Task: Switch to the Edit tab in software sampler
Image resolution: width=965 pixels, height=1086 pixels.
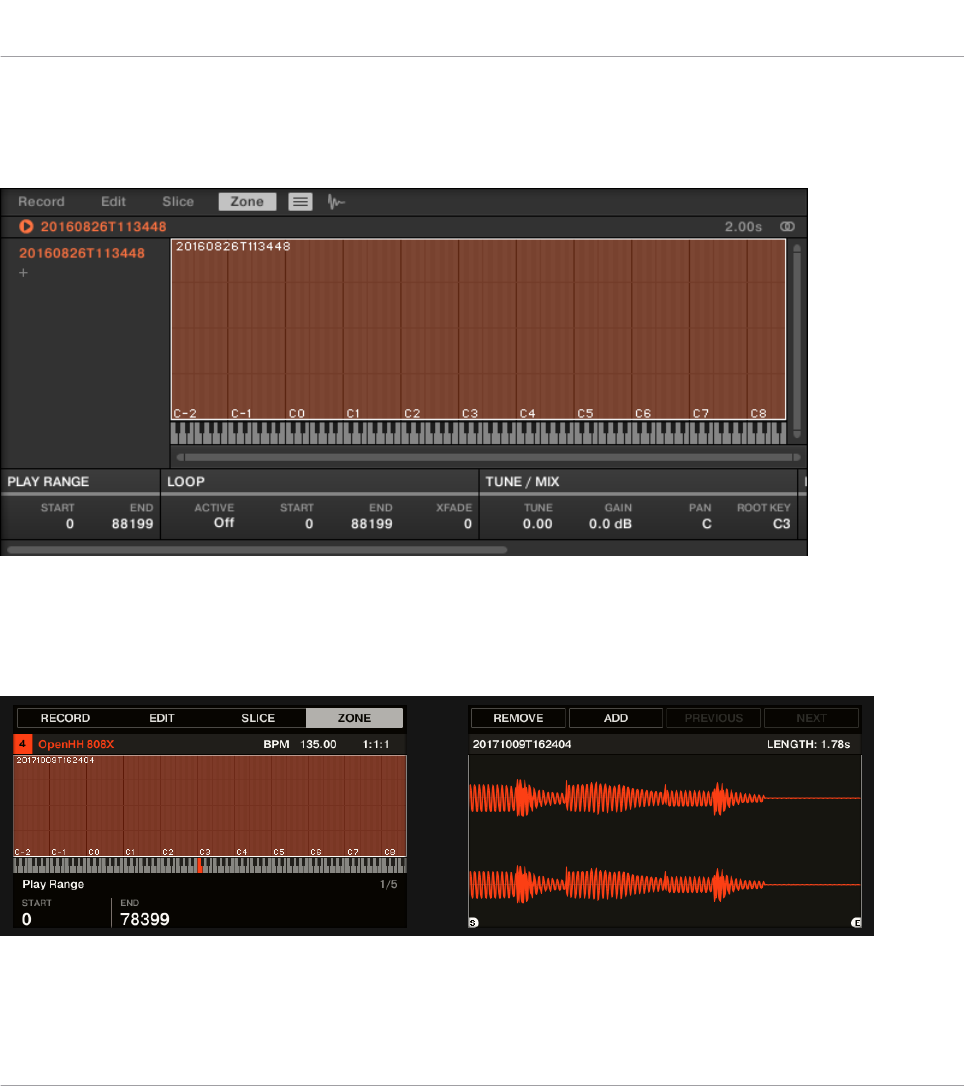Action: 113,202
